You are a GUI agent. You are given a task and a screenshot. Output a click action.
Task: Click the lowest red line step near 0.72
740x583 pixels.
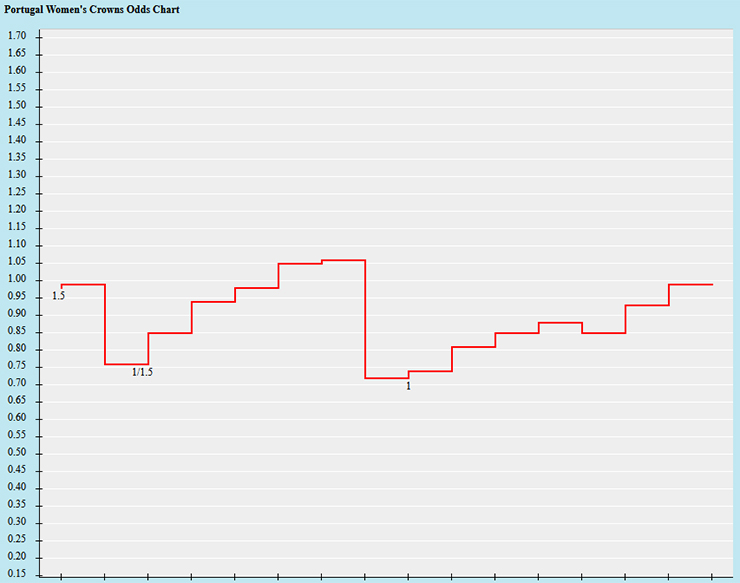387,378
